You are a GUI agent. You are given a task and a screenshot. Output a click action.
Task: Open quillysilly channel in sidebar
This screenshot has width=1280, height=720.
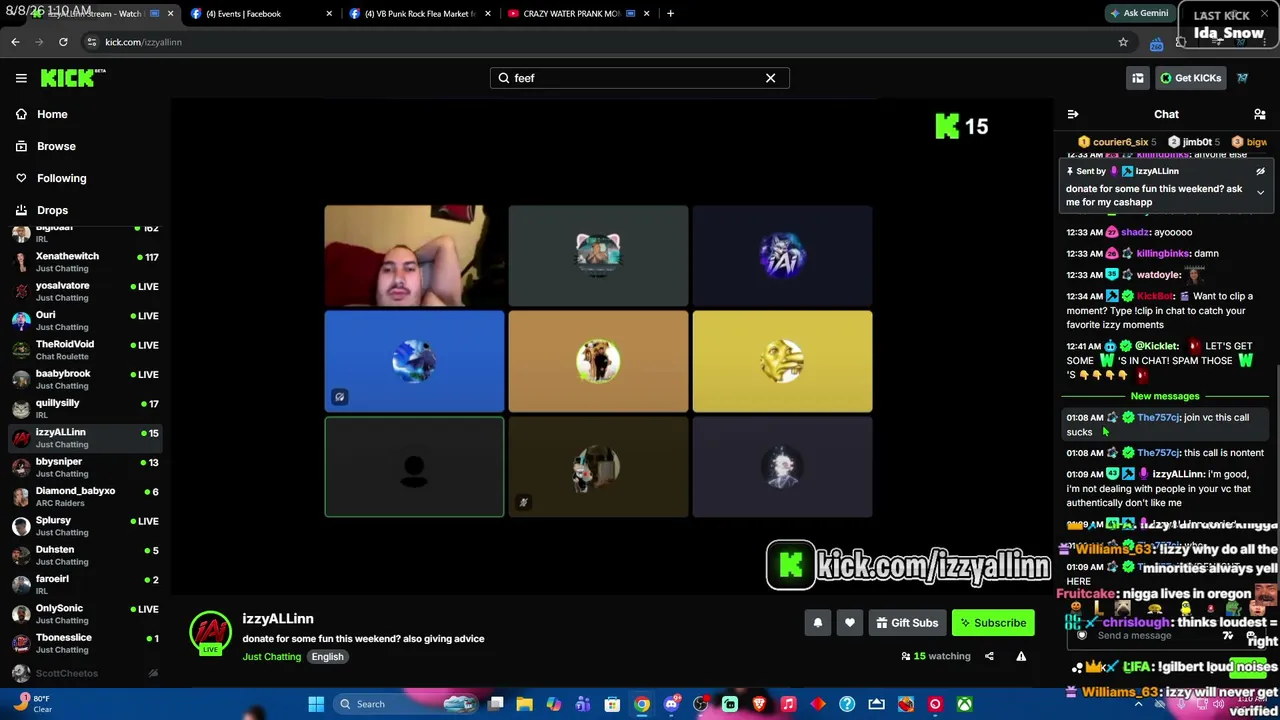[x=85, y=409]
